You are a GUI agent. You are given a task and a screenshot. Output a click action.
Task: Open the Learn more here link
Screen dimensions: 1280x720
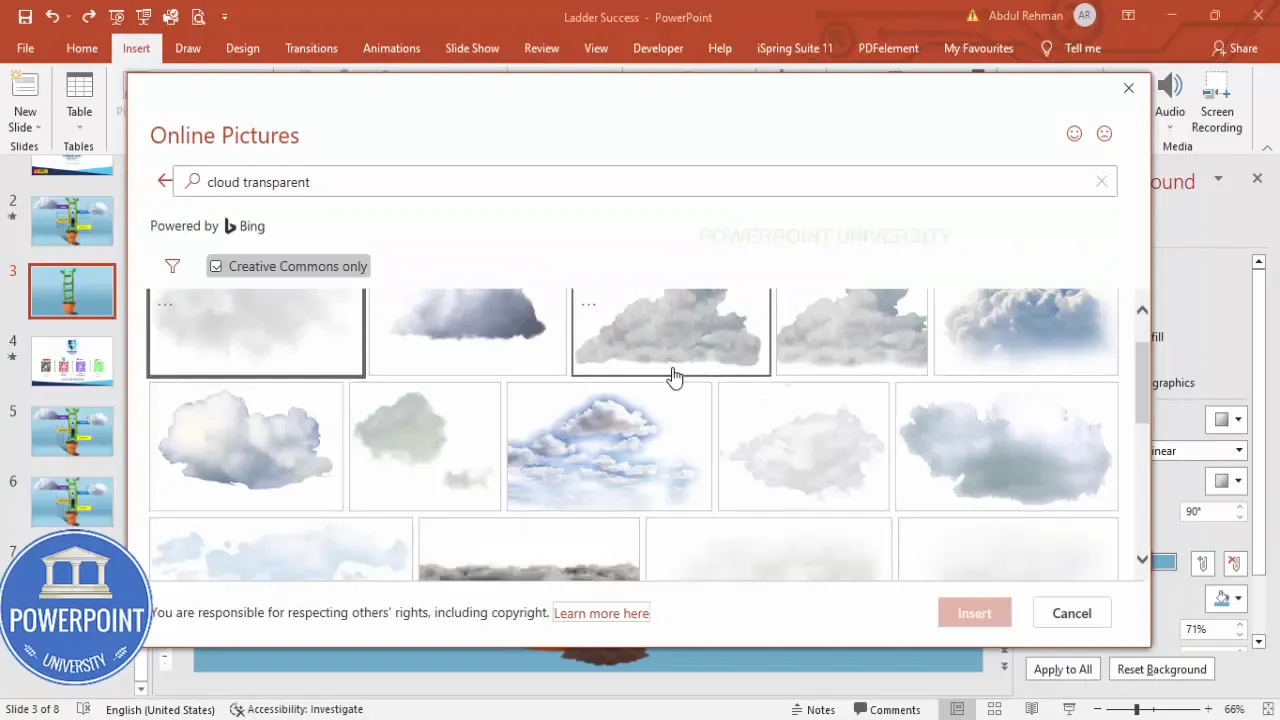pos(601,613)
